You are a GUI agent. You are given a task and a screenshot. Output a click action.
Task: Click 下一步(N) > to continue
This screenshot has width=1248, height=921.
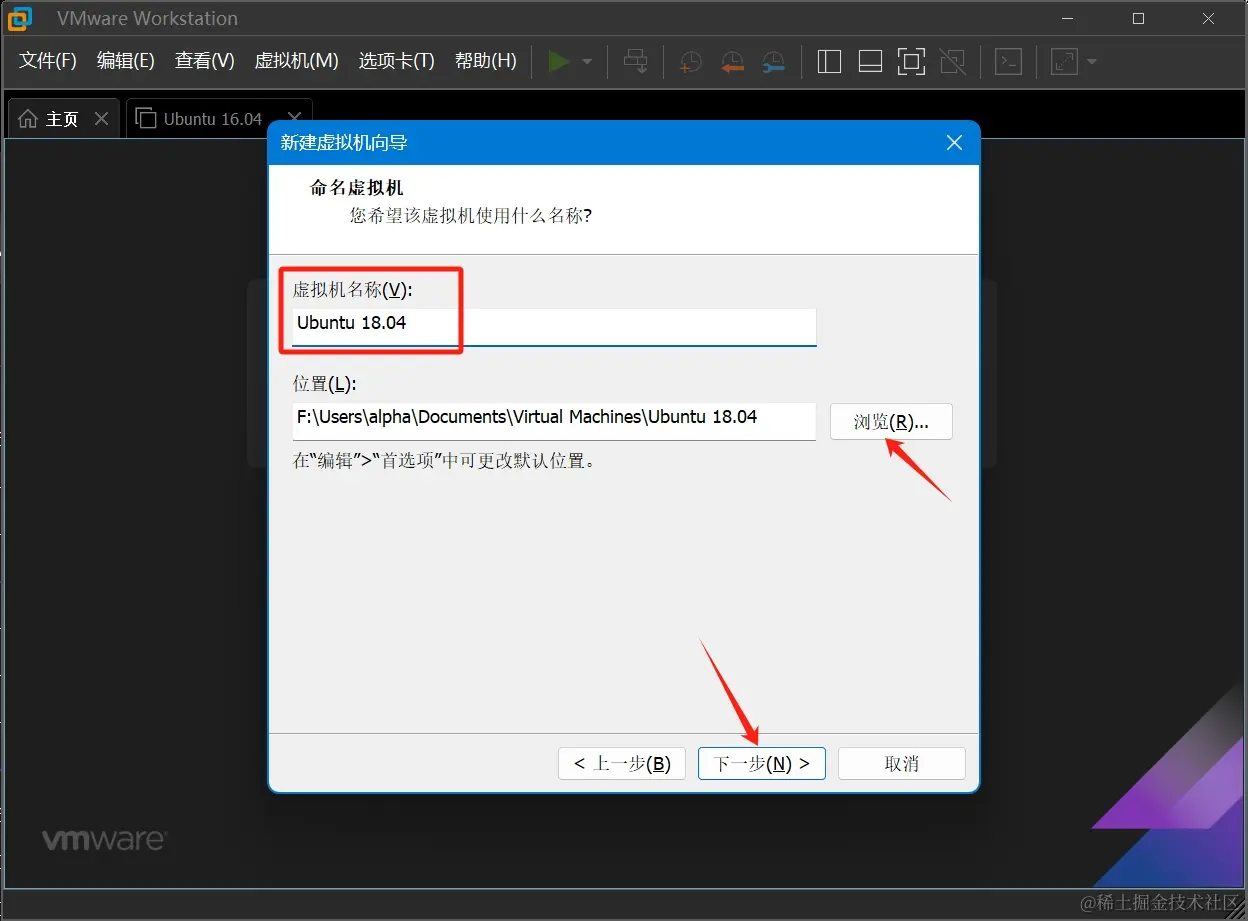[x=762, y=764]
